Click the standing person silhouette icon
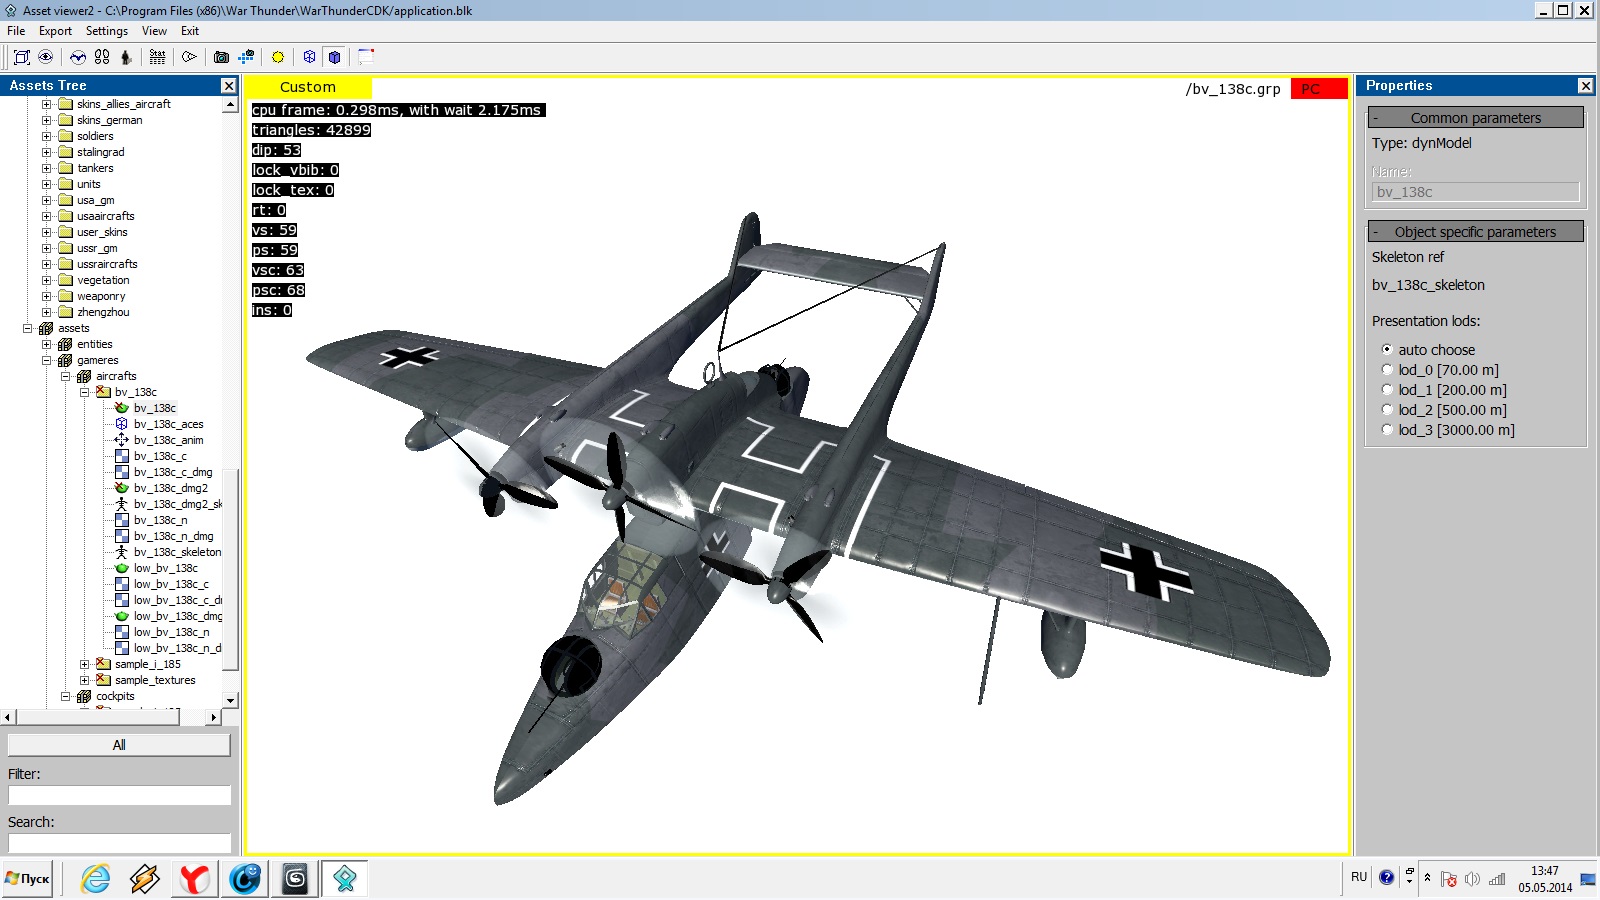Image resolution: width=1600 pixels, height=900 pixels. [126, 57]
